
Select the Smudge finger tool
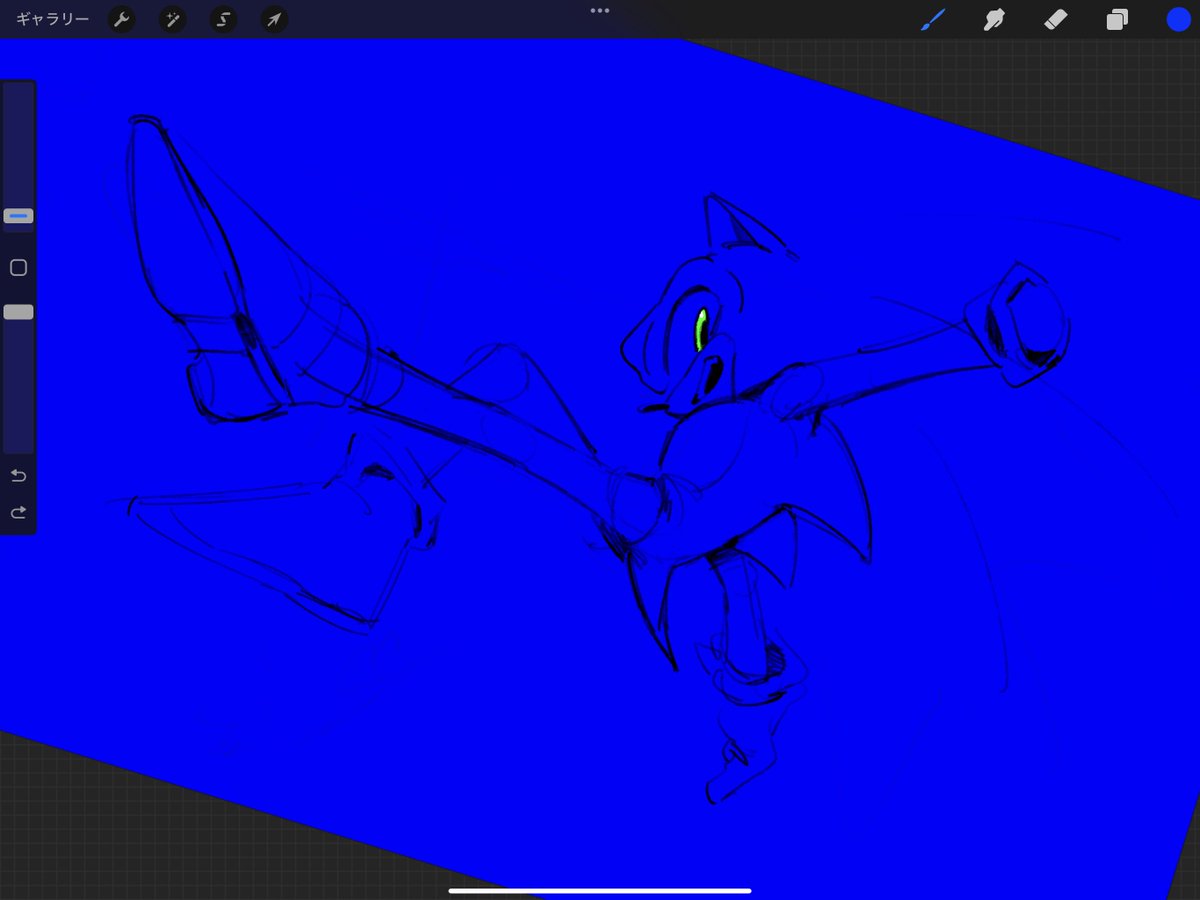pos(993,19)
